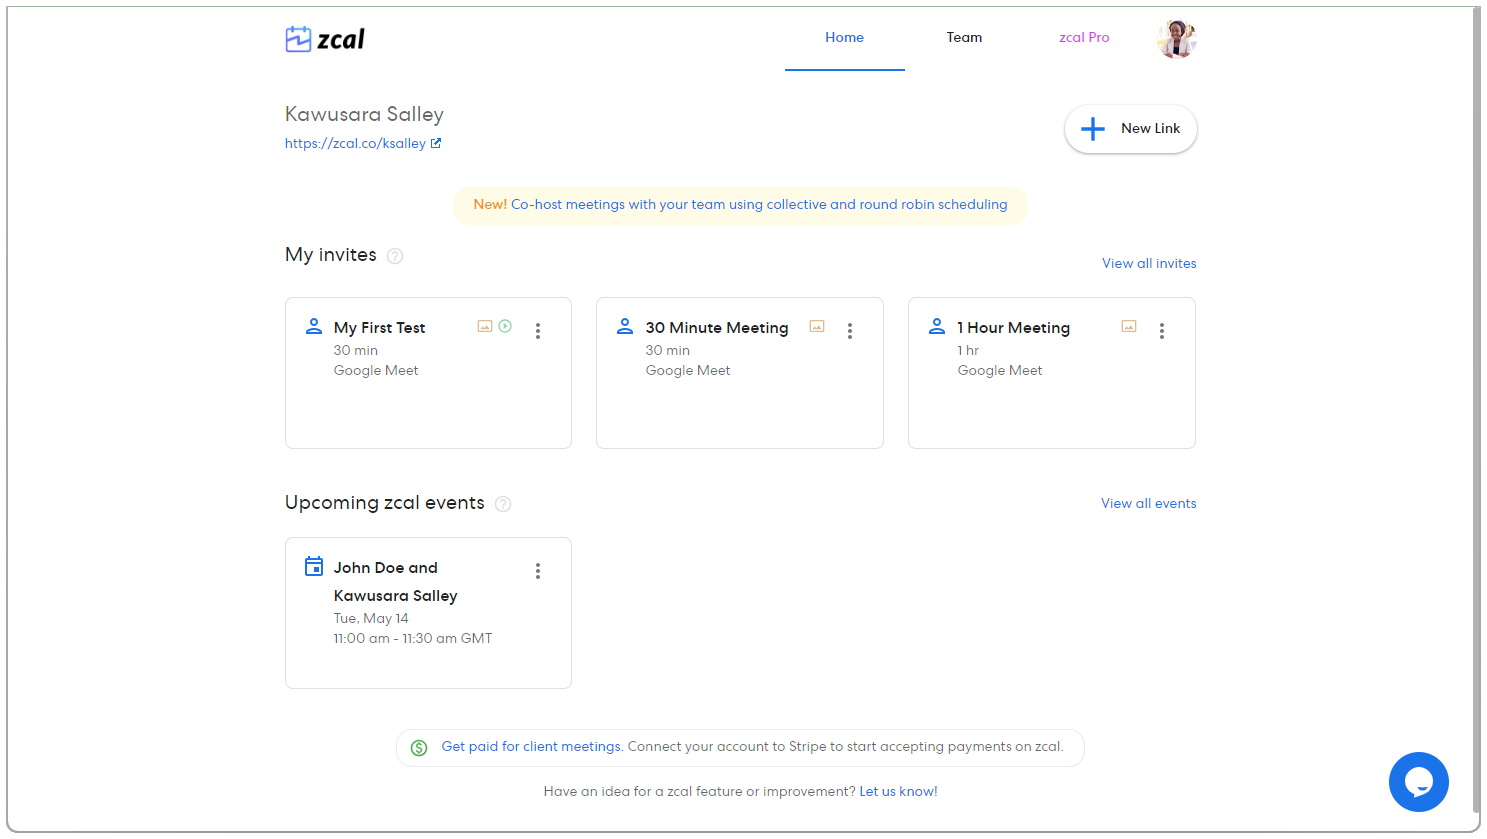This screenshot has width=1487, height=839.
Task: Click the green dollar icon in Stripe banner
Action: coord(419,747)
